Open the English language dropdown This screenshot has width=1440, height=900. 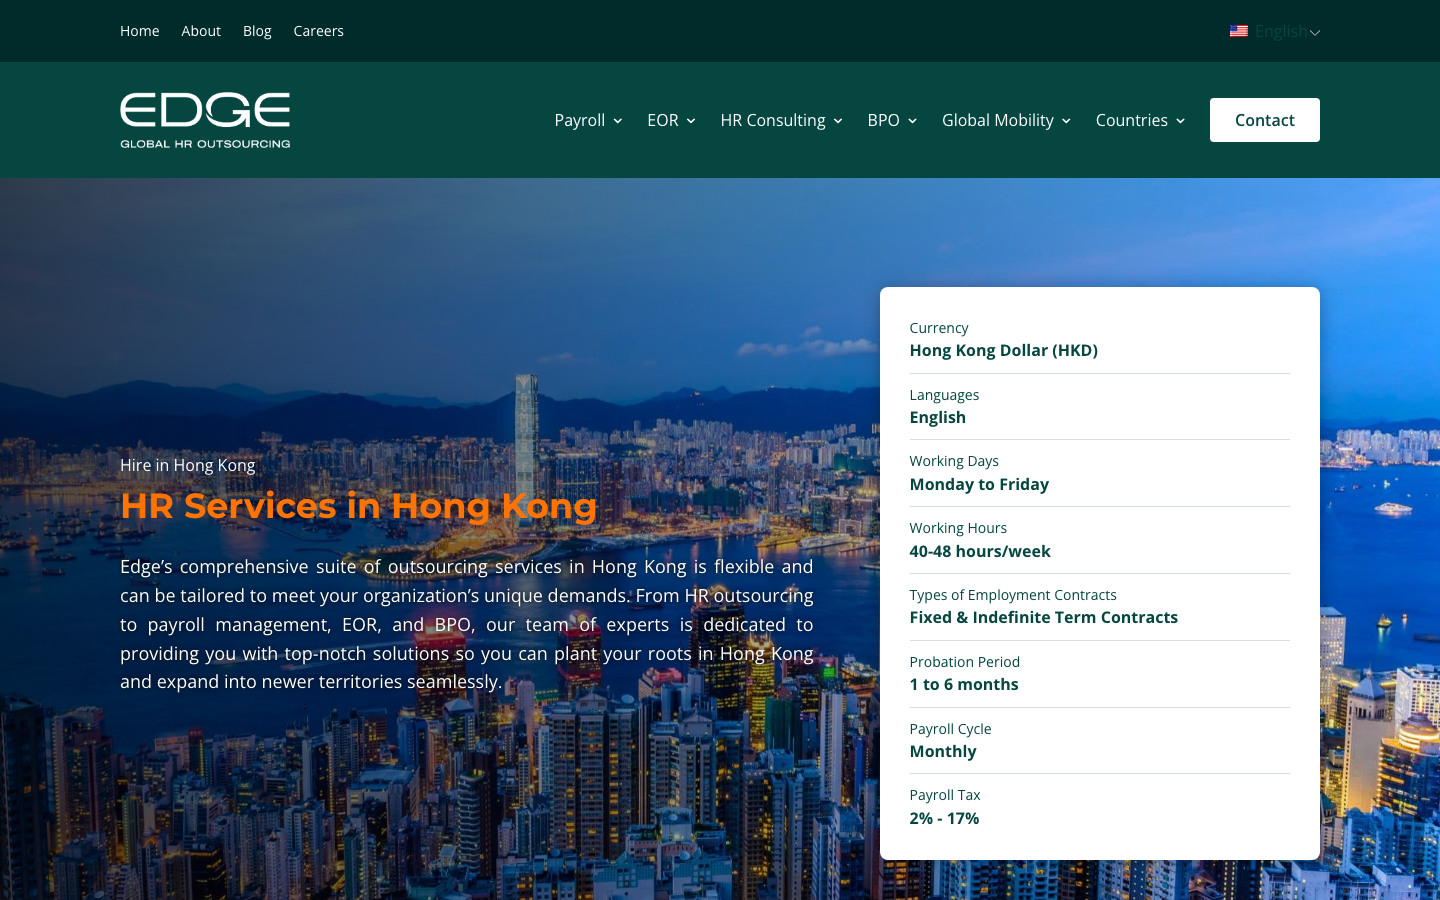click(x=1275, y=31)
